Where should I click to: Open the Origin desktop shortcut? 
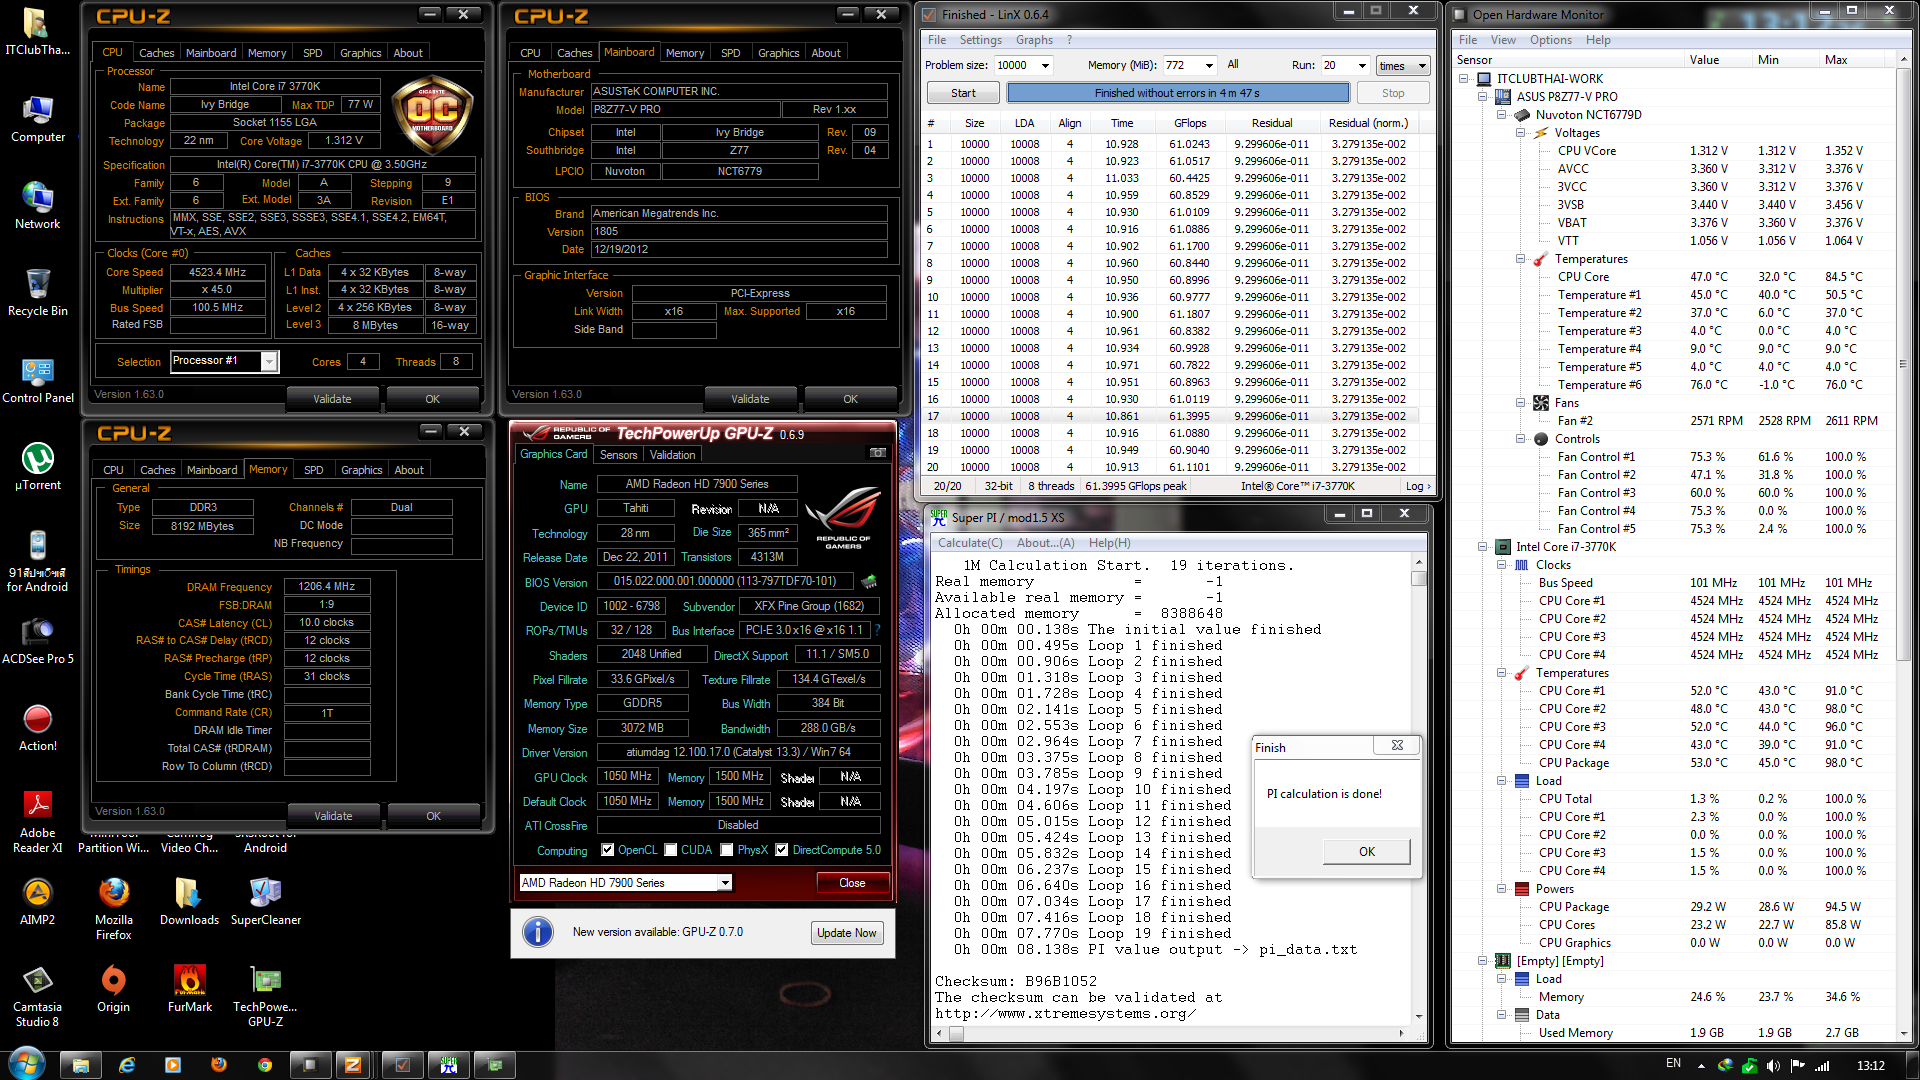[x=113, y=980]
